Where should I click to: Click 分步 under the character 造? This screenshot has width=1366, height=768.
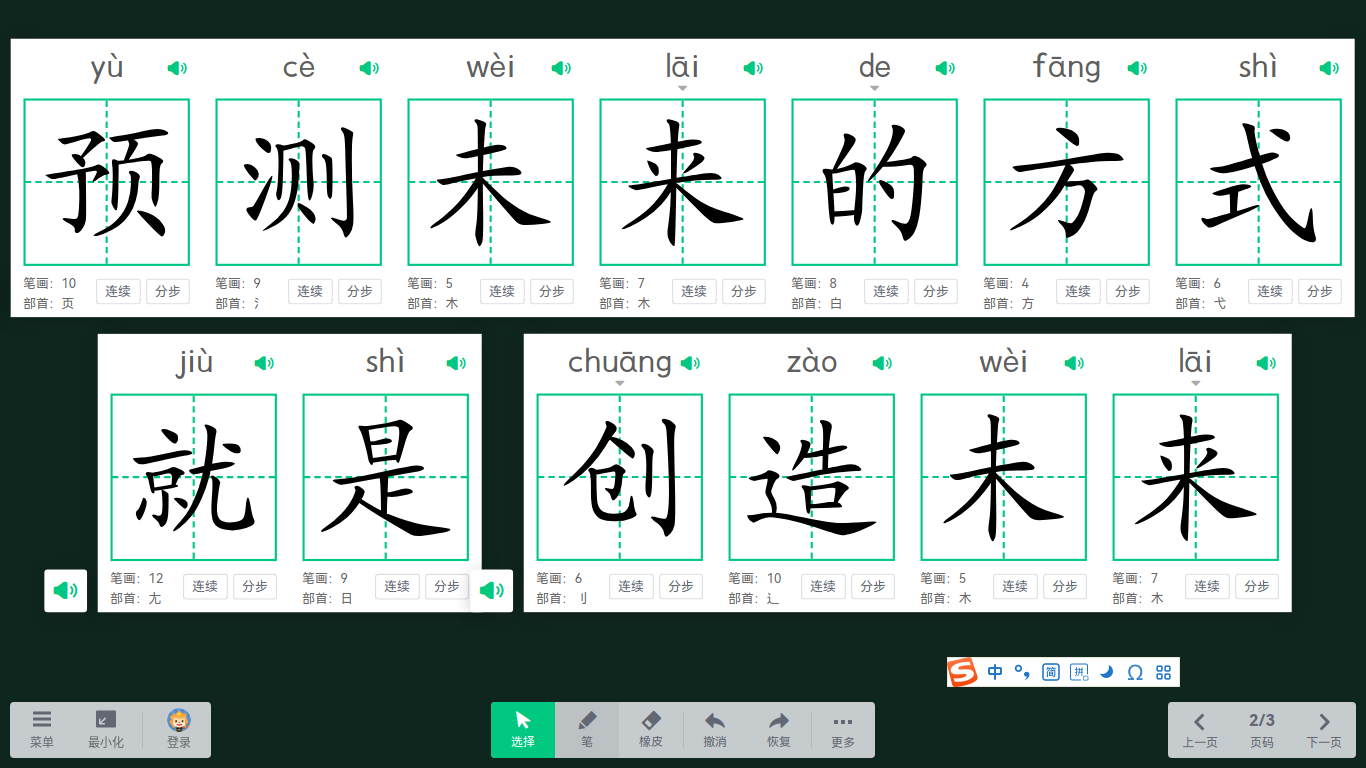click(x=873, y=586)
